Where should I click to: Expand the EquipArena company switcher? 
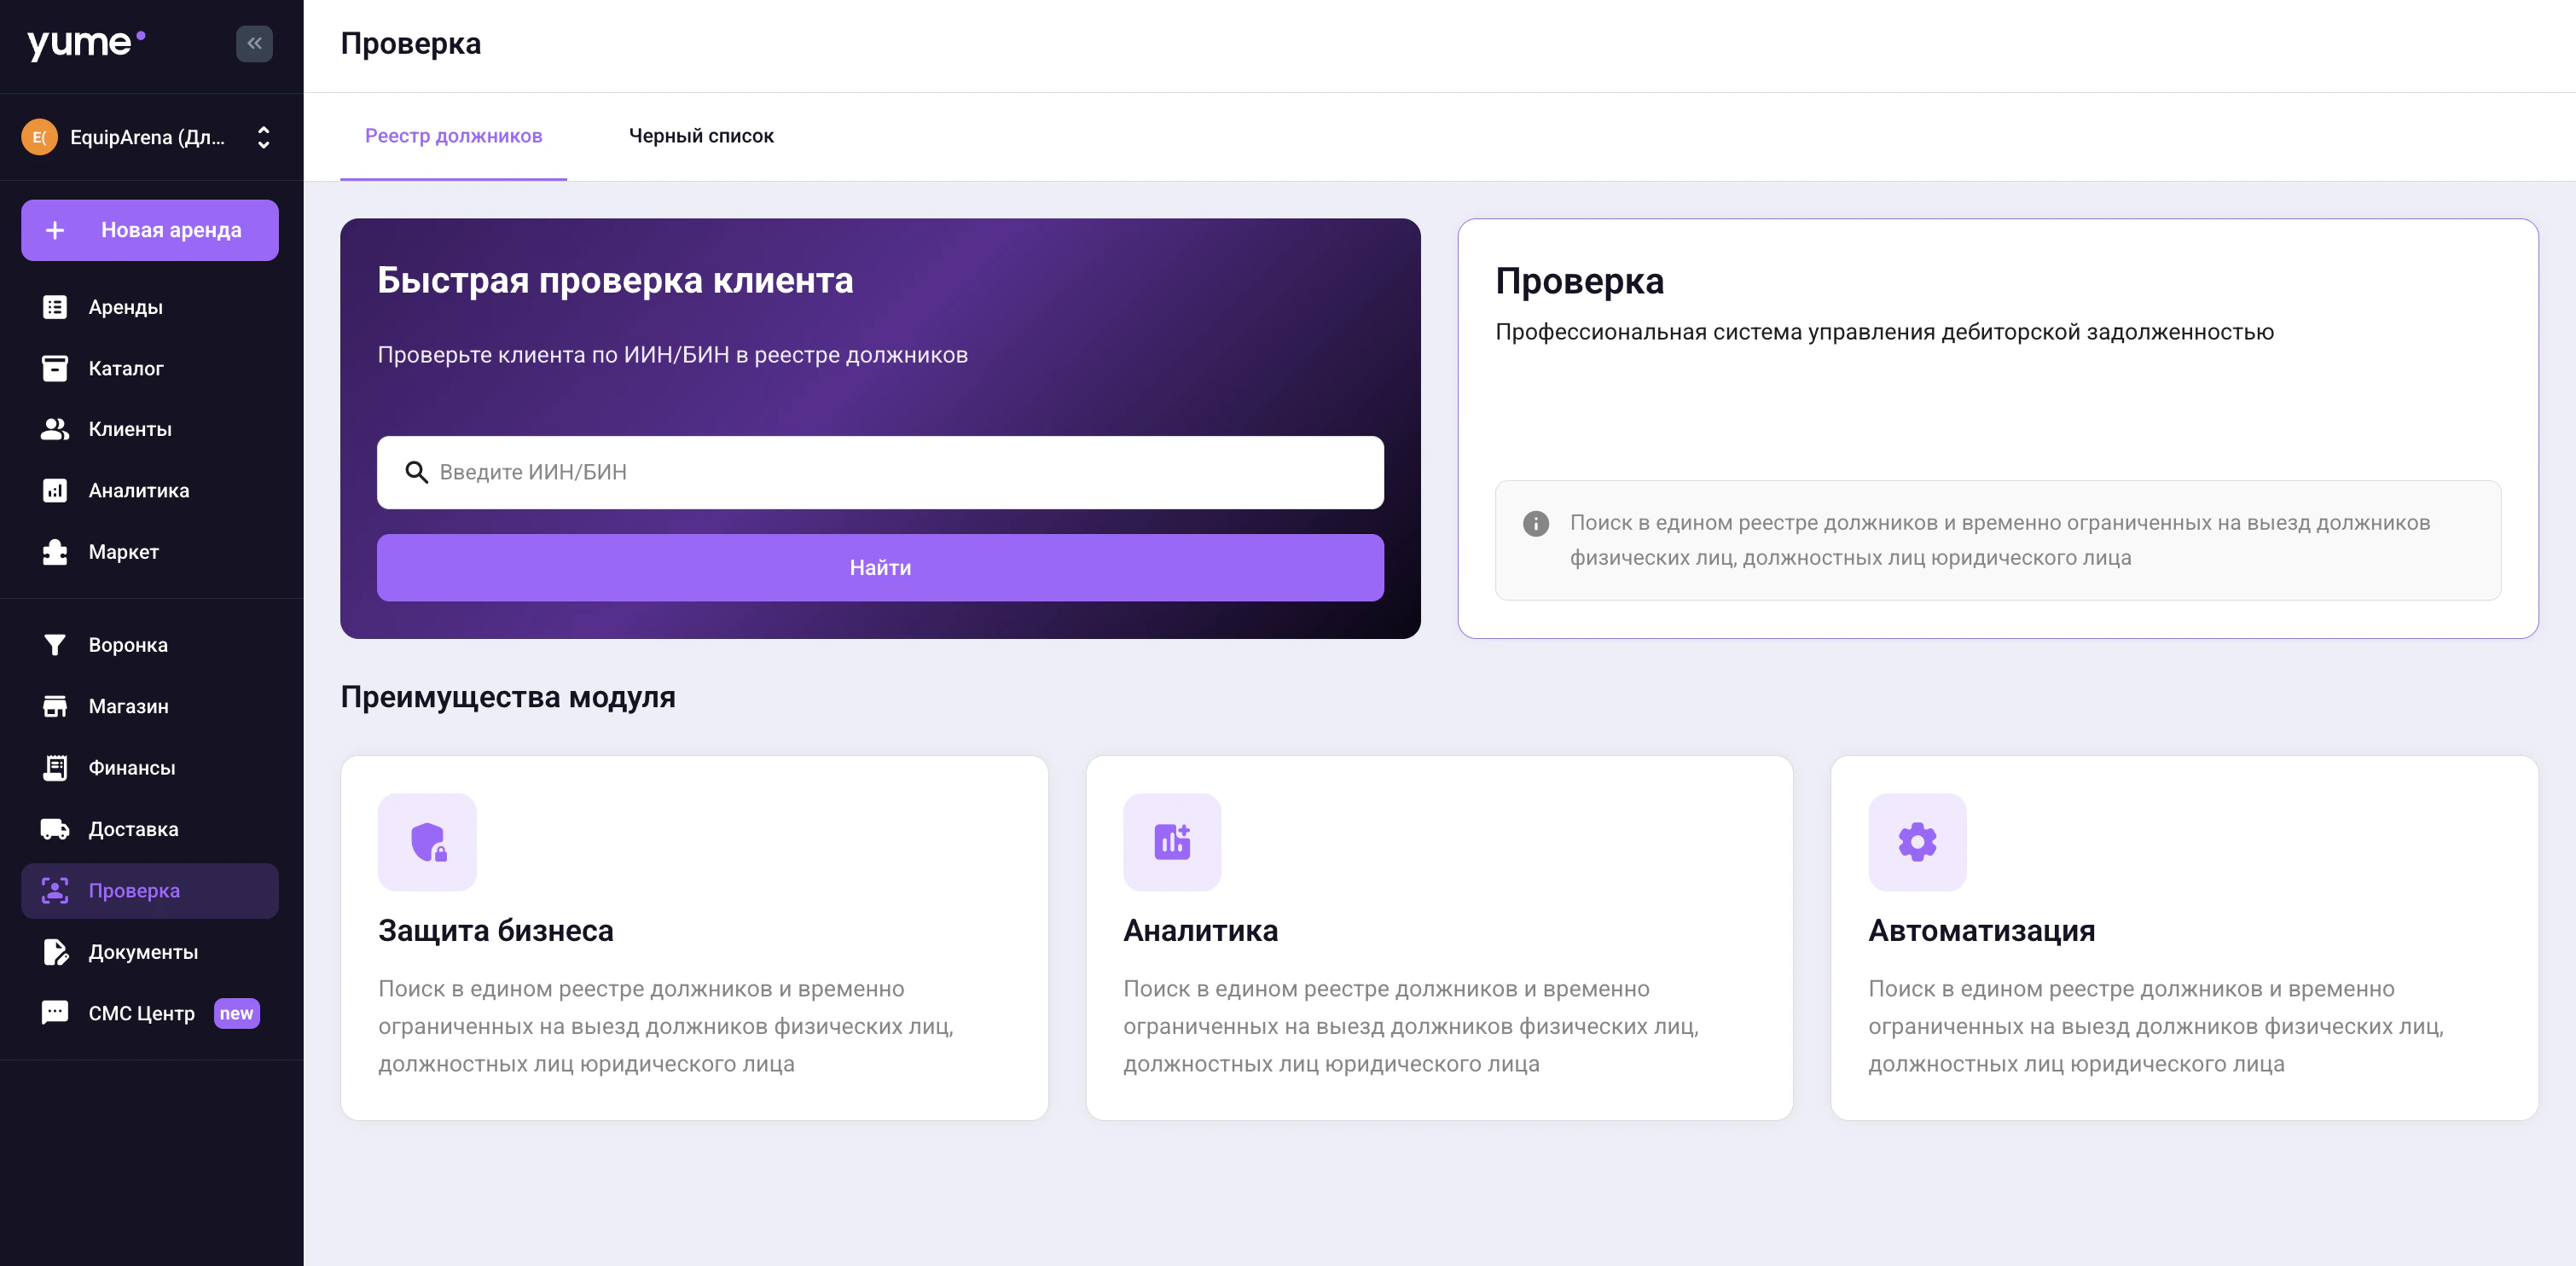pyautogui.click(x=263, y=137)
